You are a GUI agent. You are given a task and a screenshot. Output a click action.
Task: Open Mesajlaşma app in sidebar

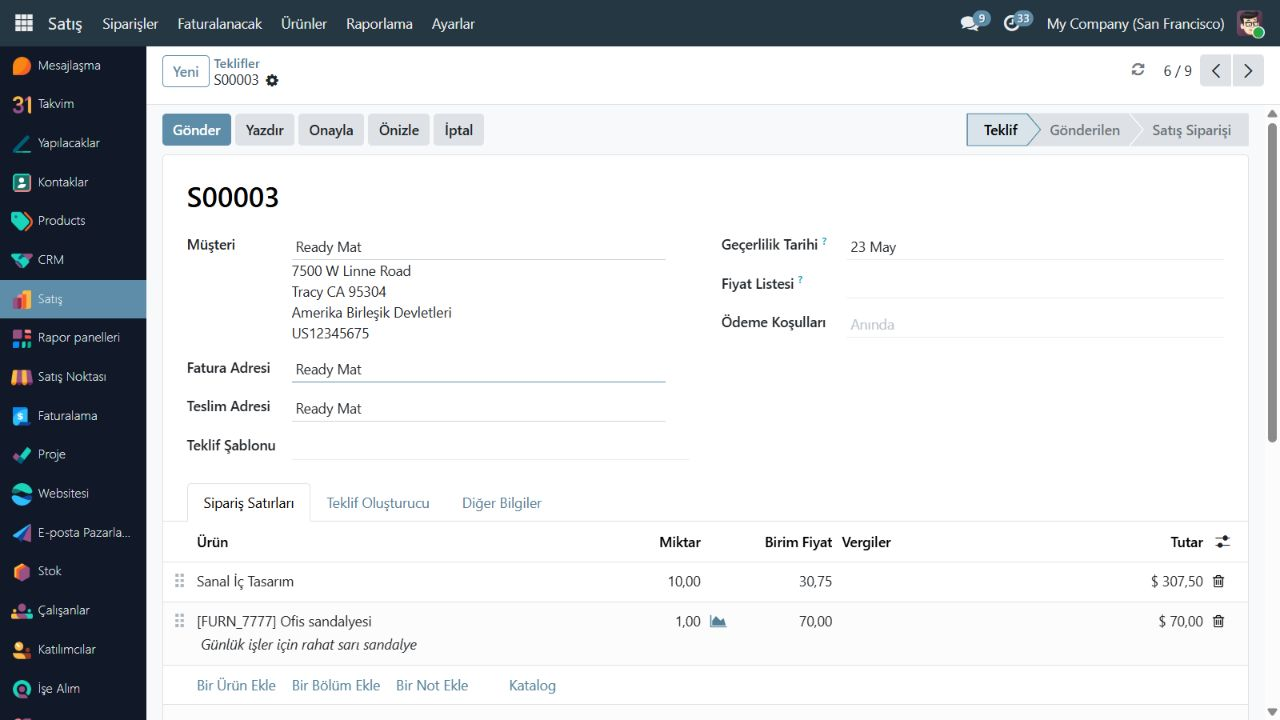click(x=73, y=66)
